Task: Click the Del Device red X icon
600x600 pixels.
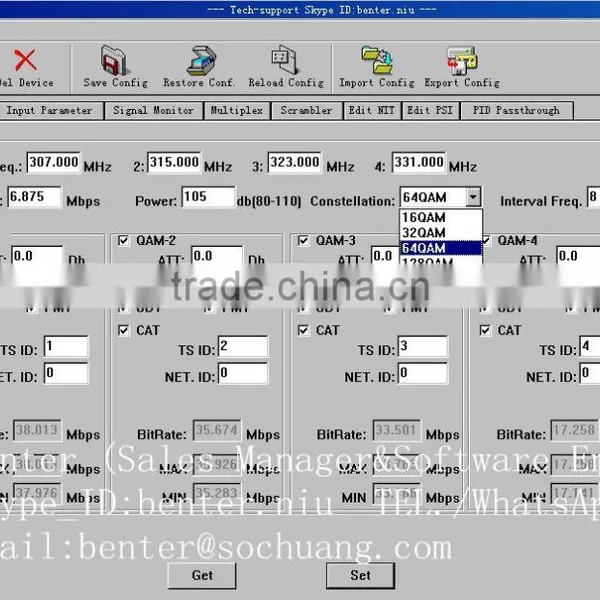Action: pos(25,60)
